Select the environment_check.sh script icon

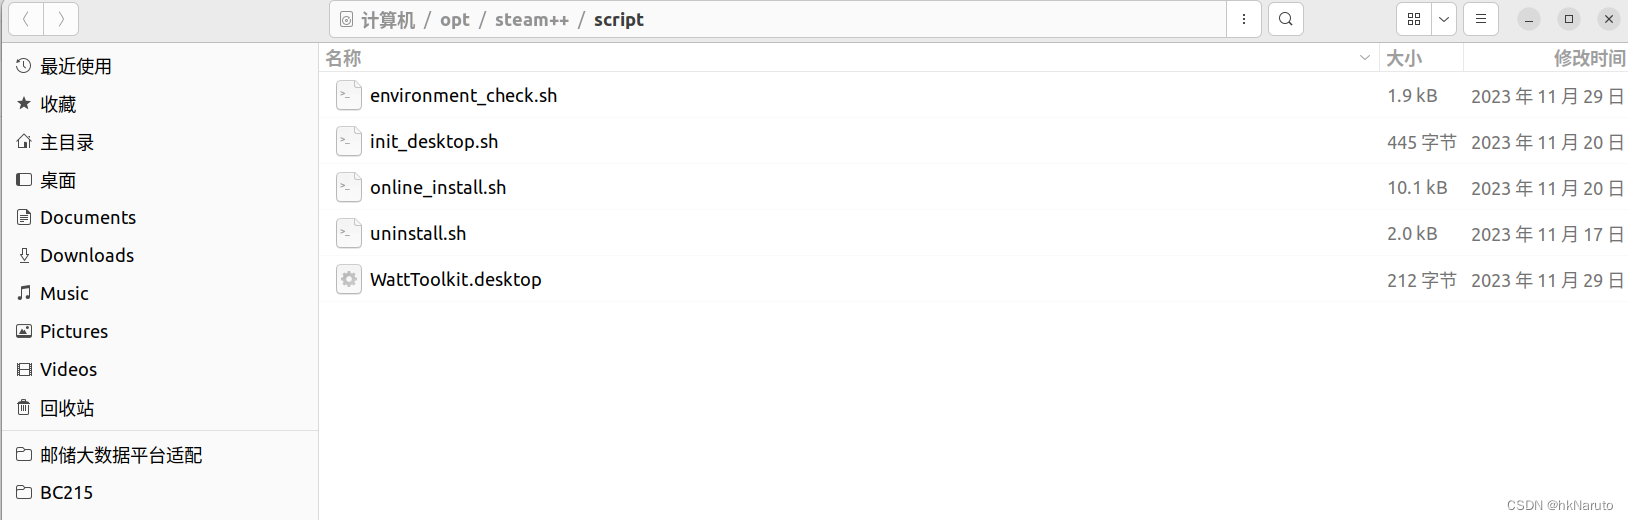(x=348, y=96)
